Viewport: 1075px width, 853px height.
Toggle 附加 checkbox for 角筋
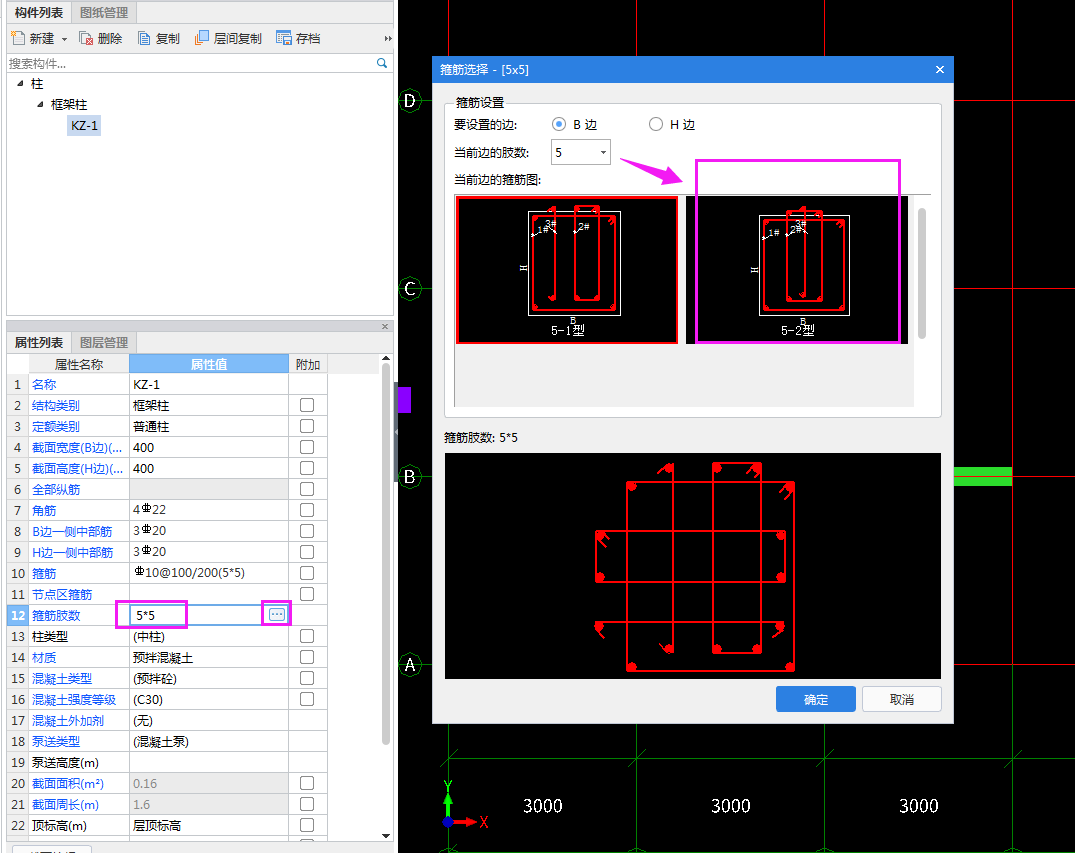coord(306,510)
